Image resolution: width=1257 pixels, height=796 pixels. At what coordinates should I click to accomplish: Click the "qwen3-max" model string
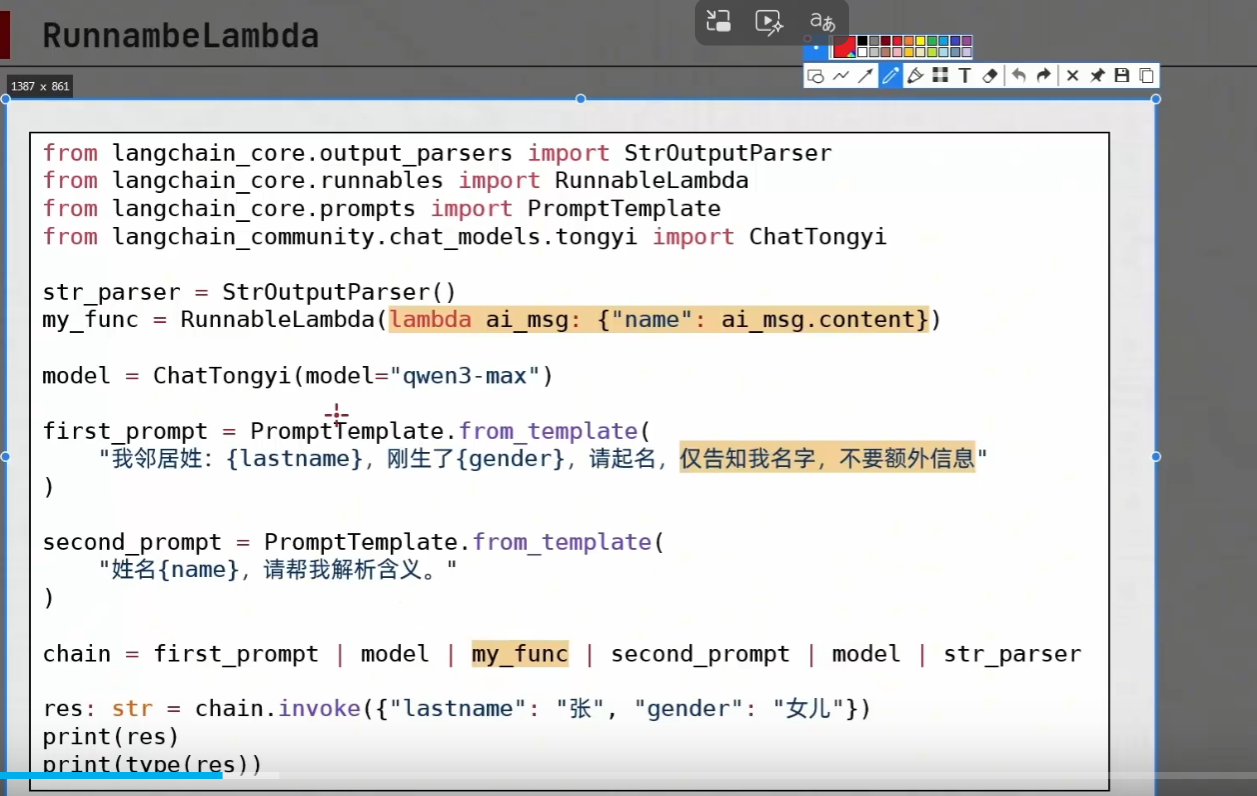464,376
